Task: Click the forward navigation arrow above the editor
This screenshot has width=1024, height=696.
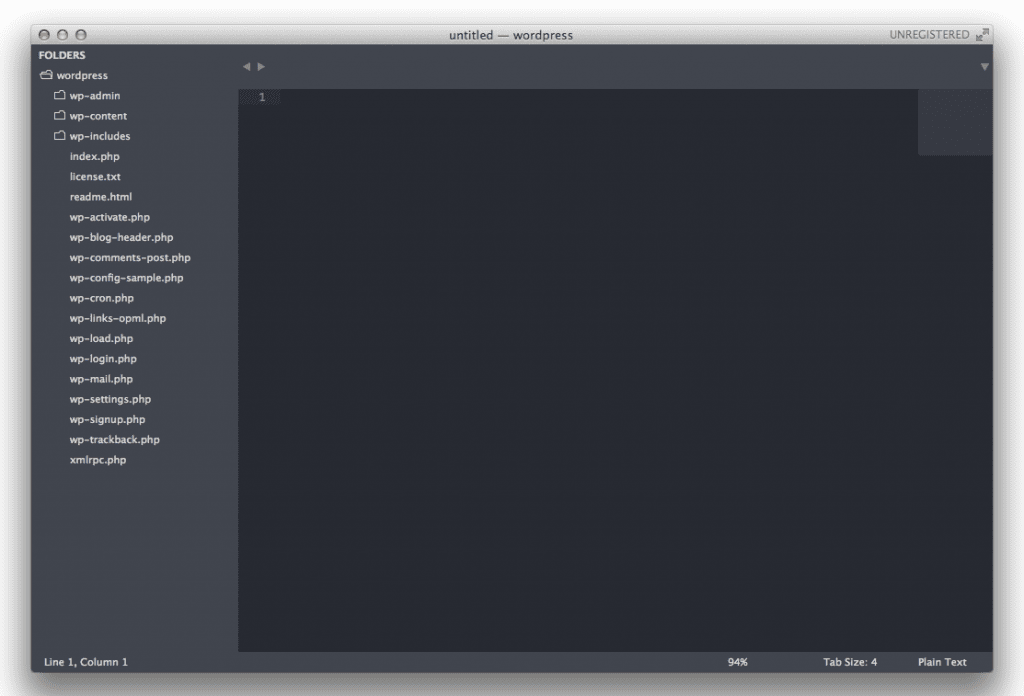Action: click(x=260, y=66)
